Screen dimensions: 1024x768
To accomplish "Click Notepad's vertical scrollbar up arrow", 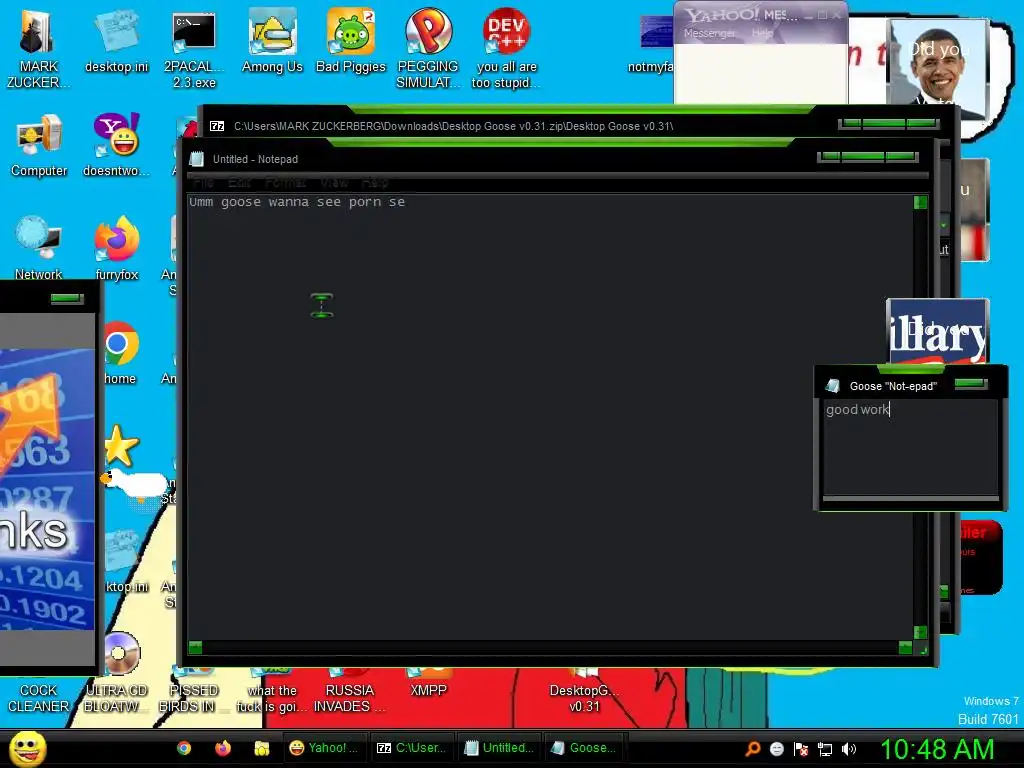I will tap(920, 202).
